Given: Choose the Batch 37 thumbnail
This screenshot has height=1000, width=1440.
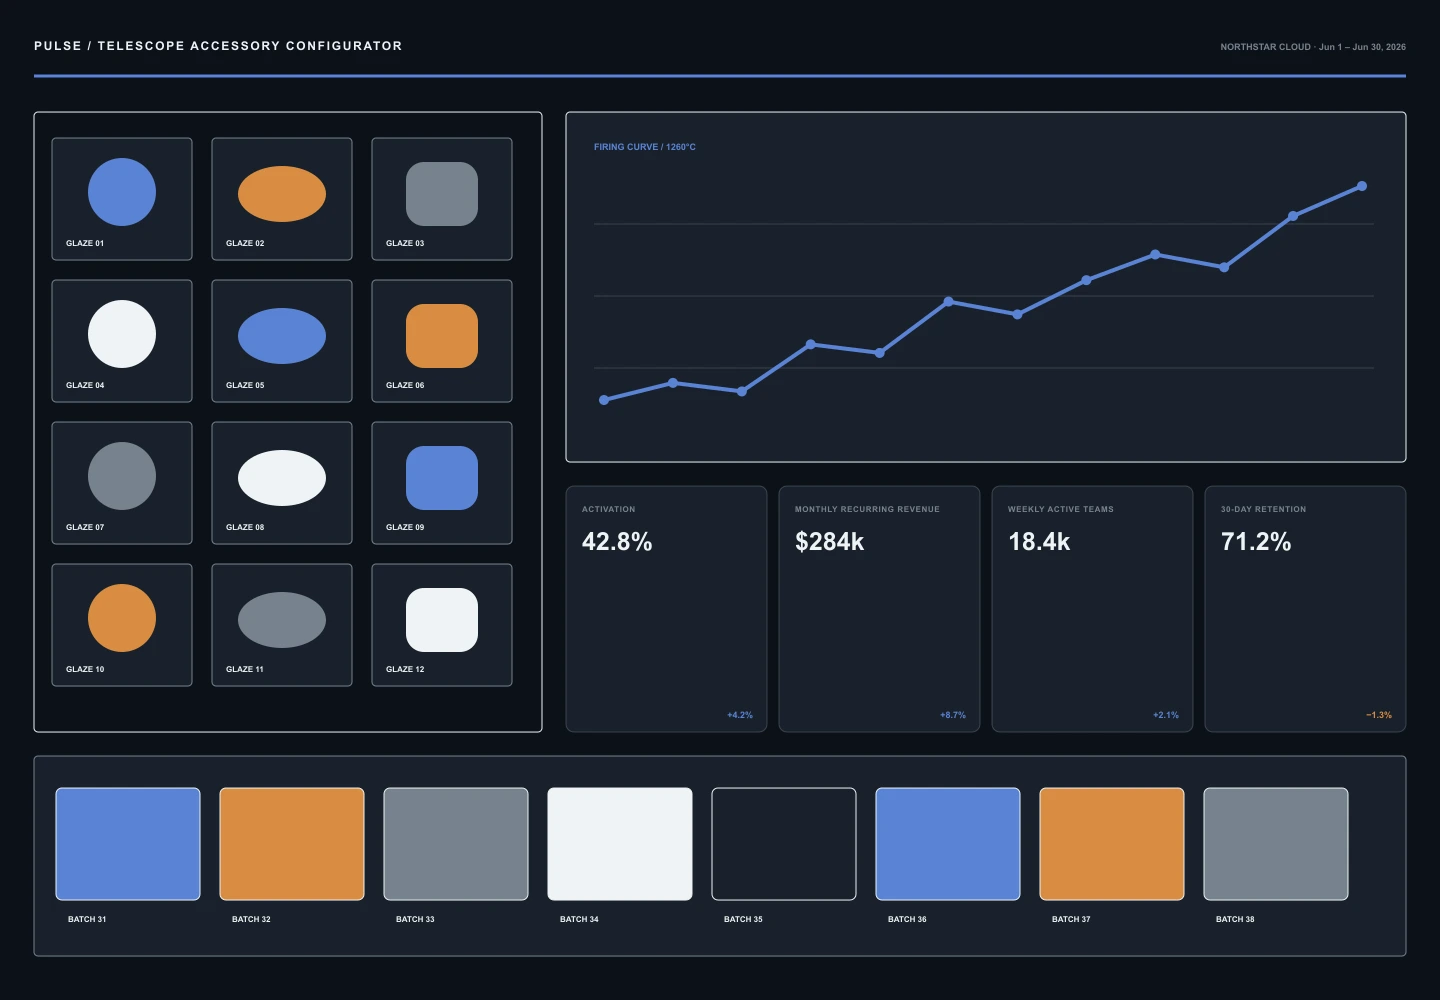Looking at the screenshot, I should click(x=1112, y=844).
